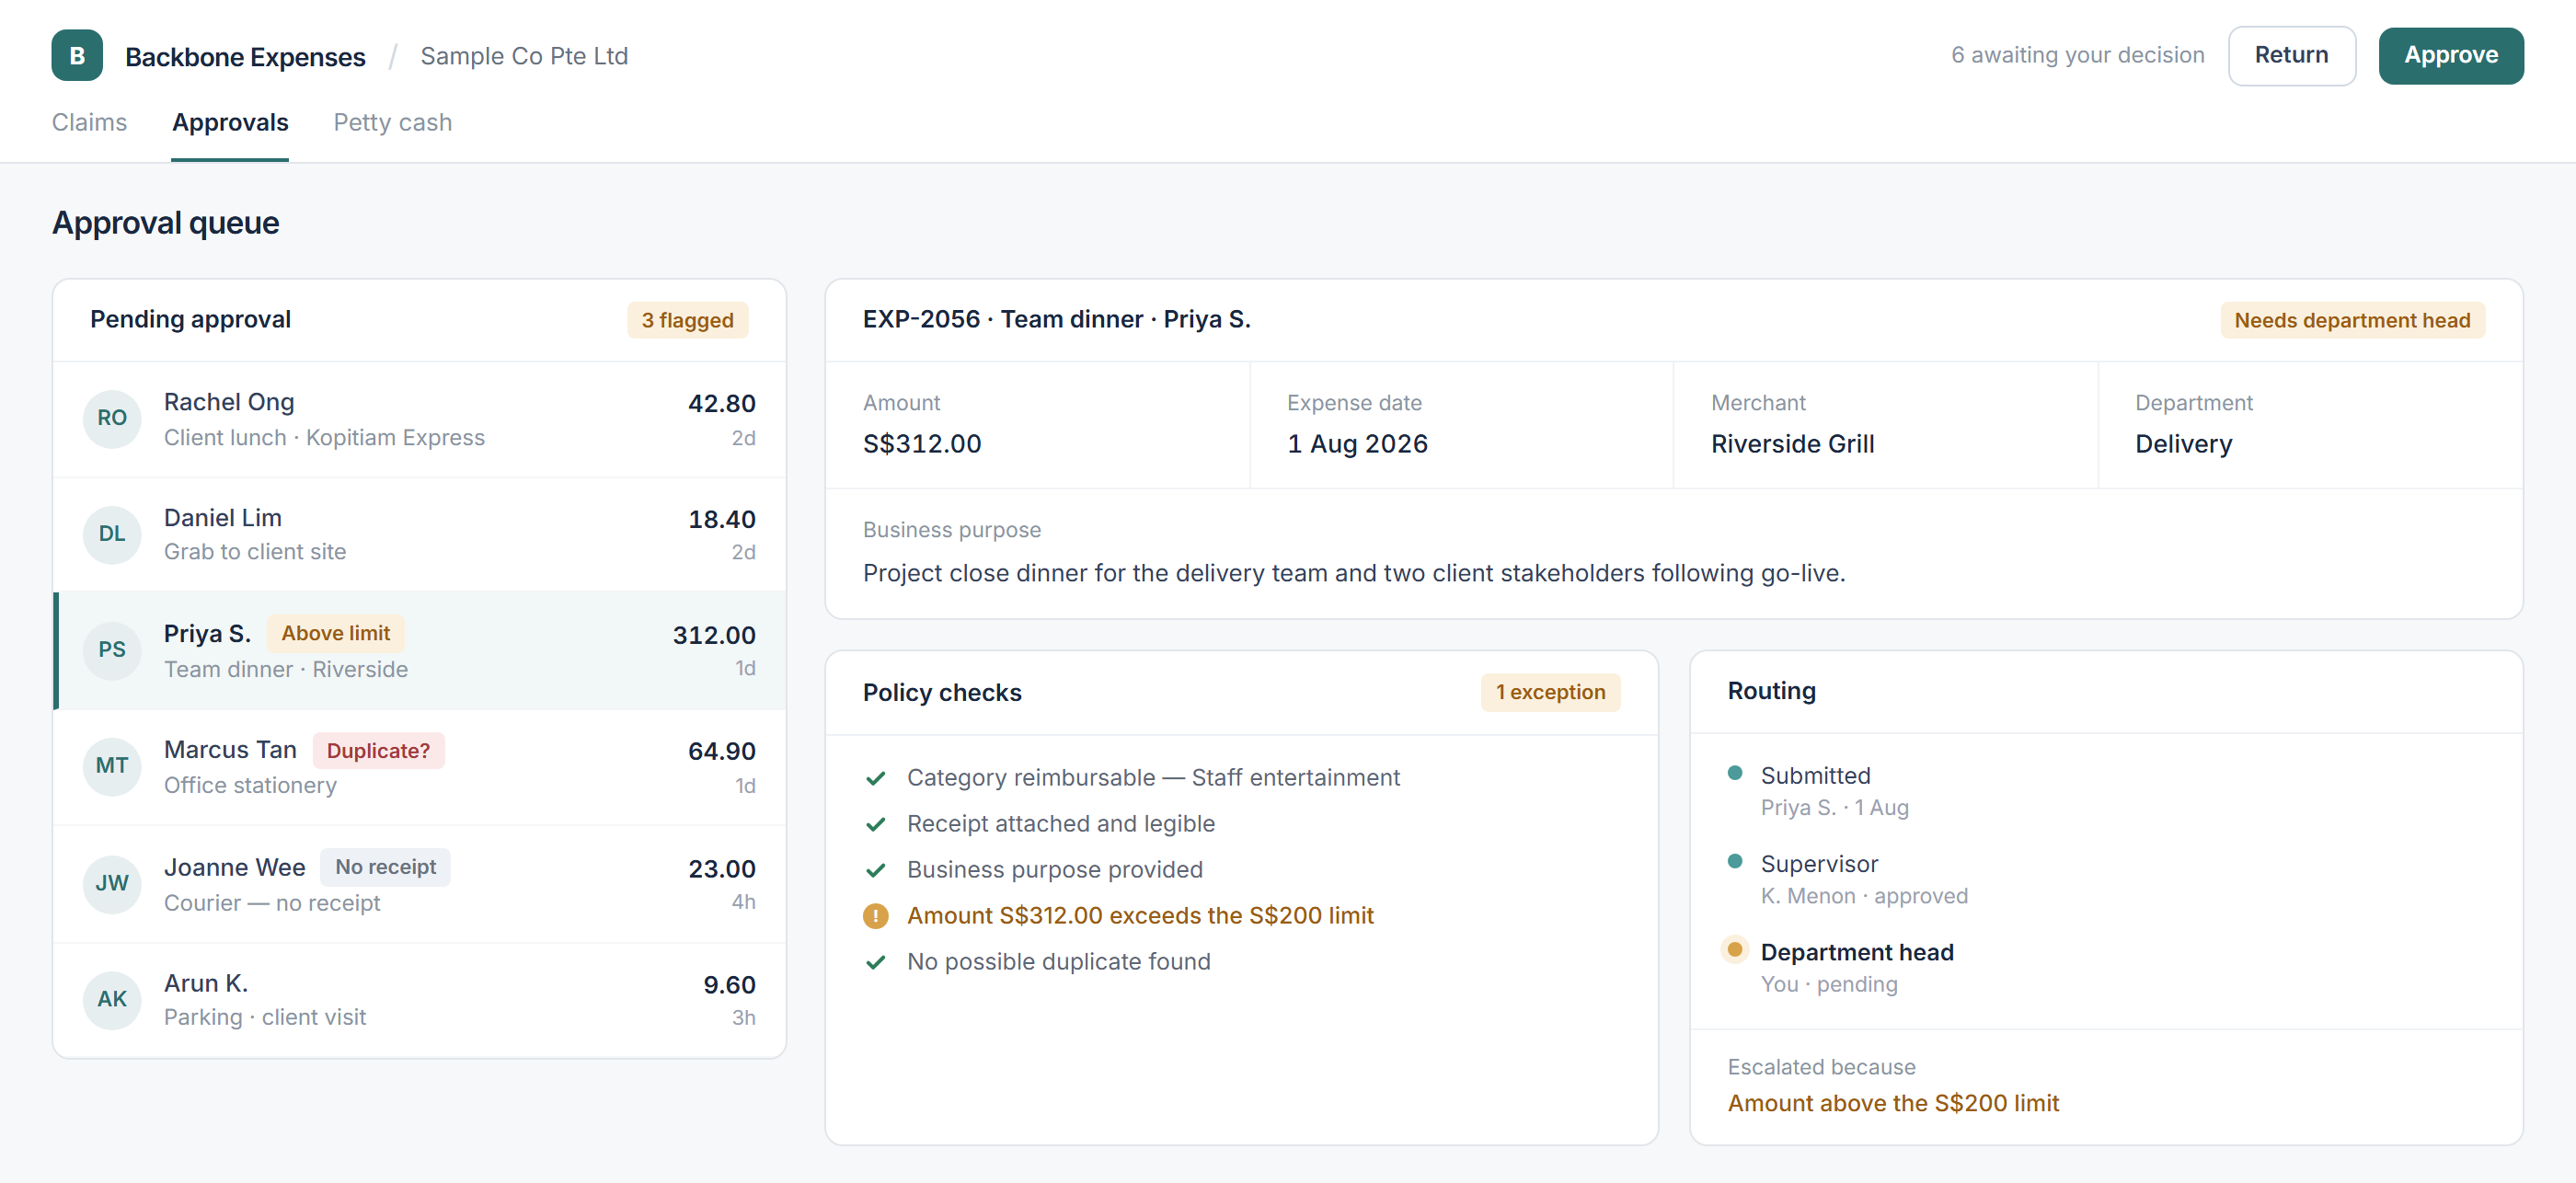The image size is (2576, 1183).
Task: Open Marcus Tan's office stationery claim
Action: [x=419, y=767]
